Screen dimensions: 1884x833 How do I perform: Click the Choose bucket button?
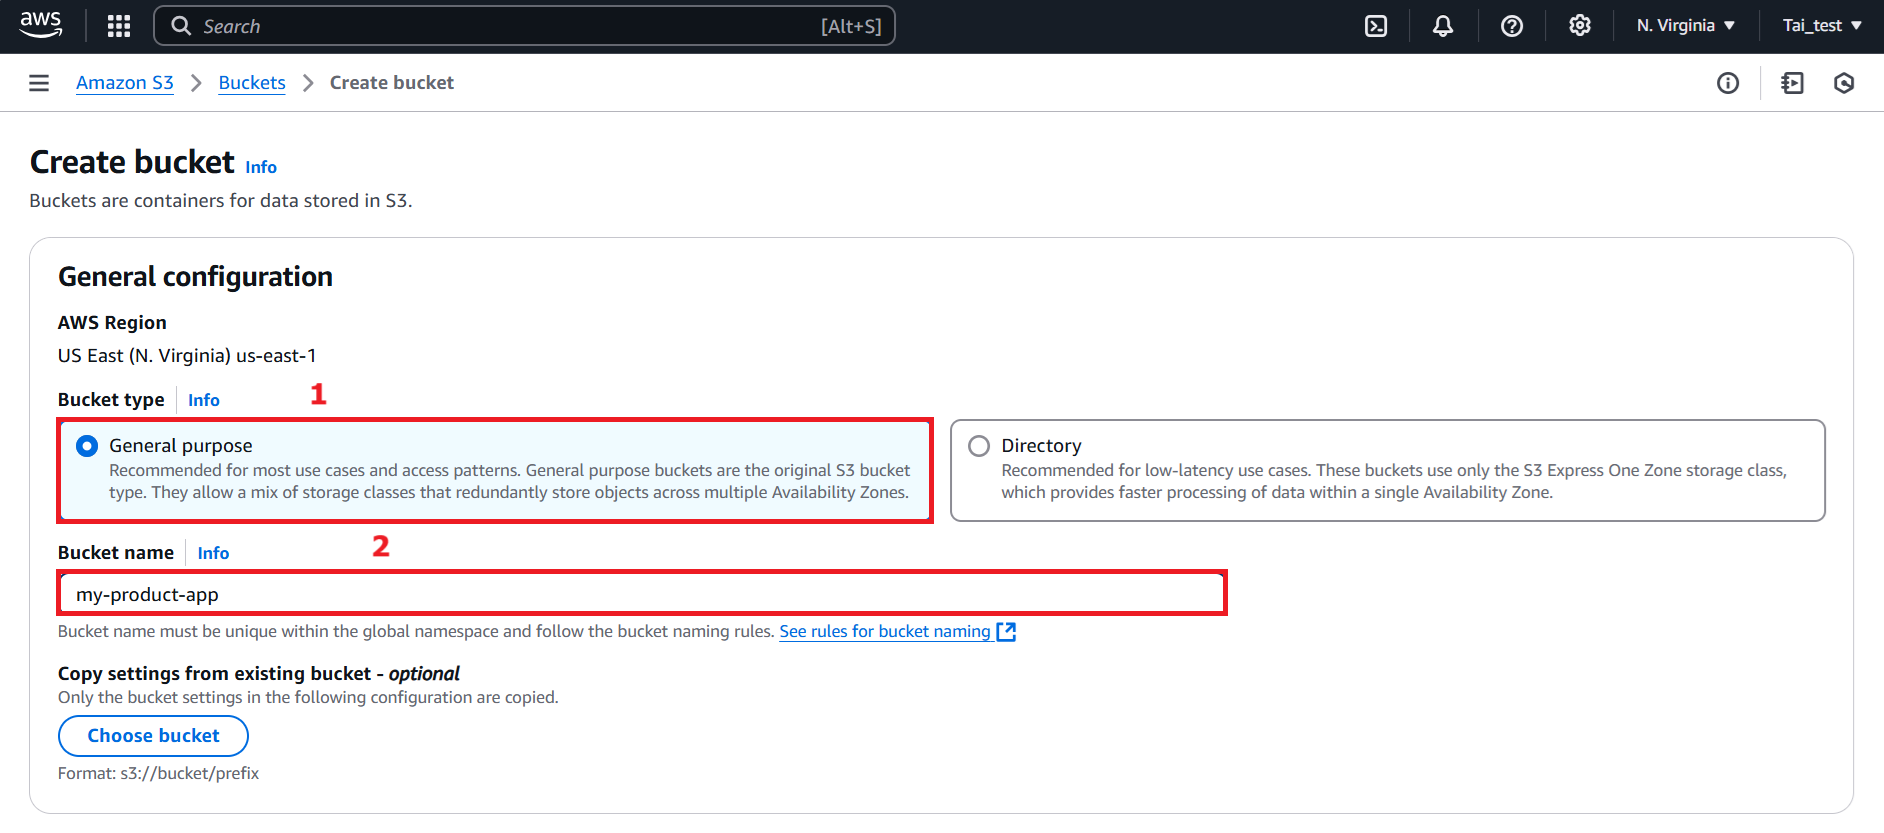[x=153, y=736]
